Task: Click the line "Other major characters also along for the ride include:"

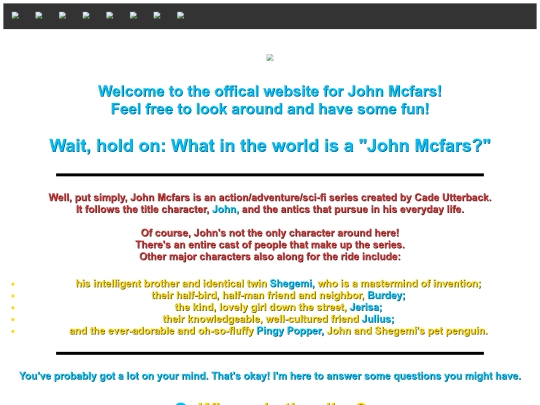Action: tap(270, 257)
